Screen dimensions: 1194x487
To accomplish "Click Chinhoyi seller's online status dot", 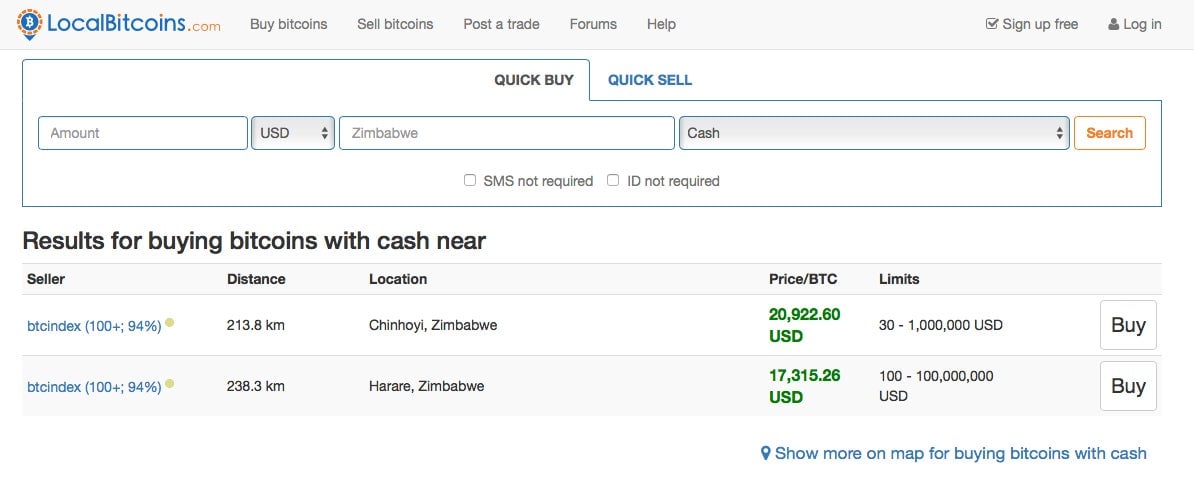I will click(x=170, y=323).
